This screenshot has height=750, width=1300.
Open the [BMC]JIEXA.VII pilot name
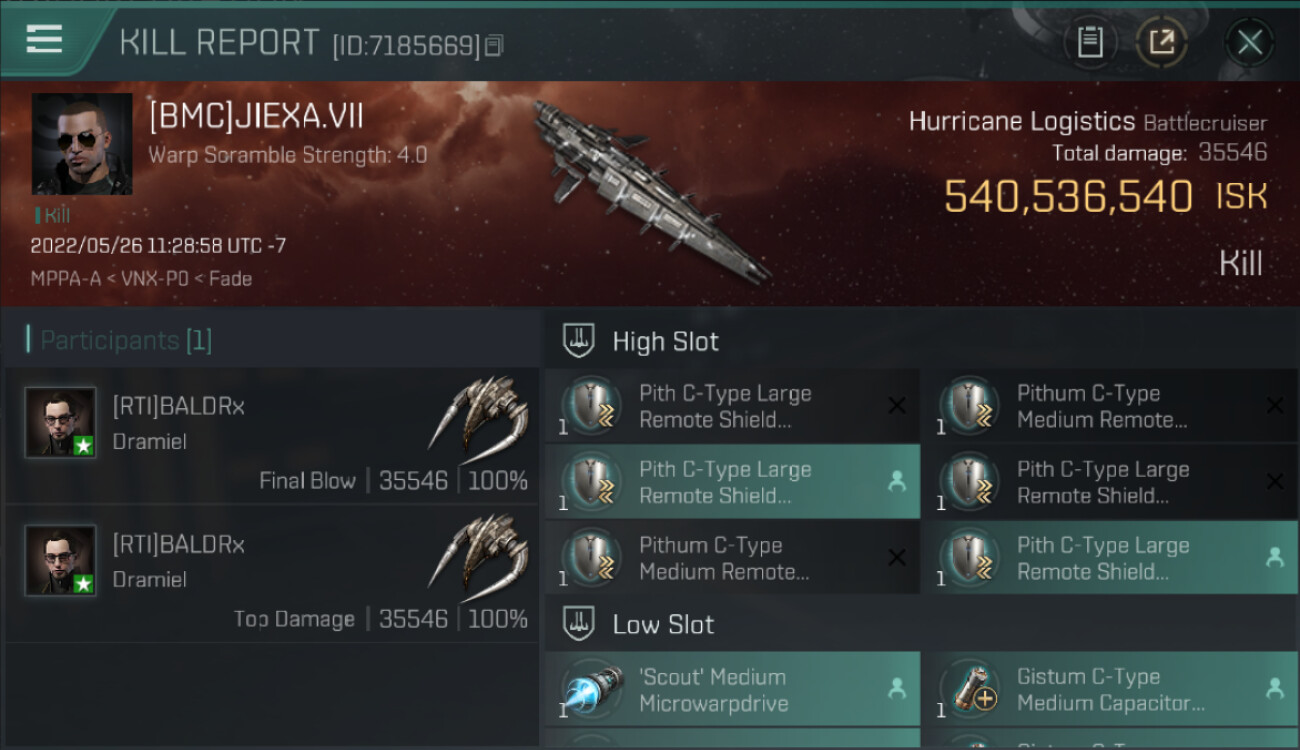point(255,117)
